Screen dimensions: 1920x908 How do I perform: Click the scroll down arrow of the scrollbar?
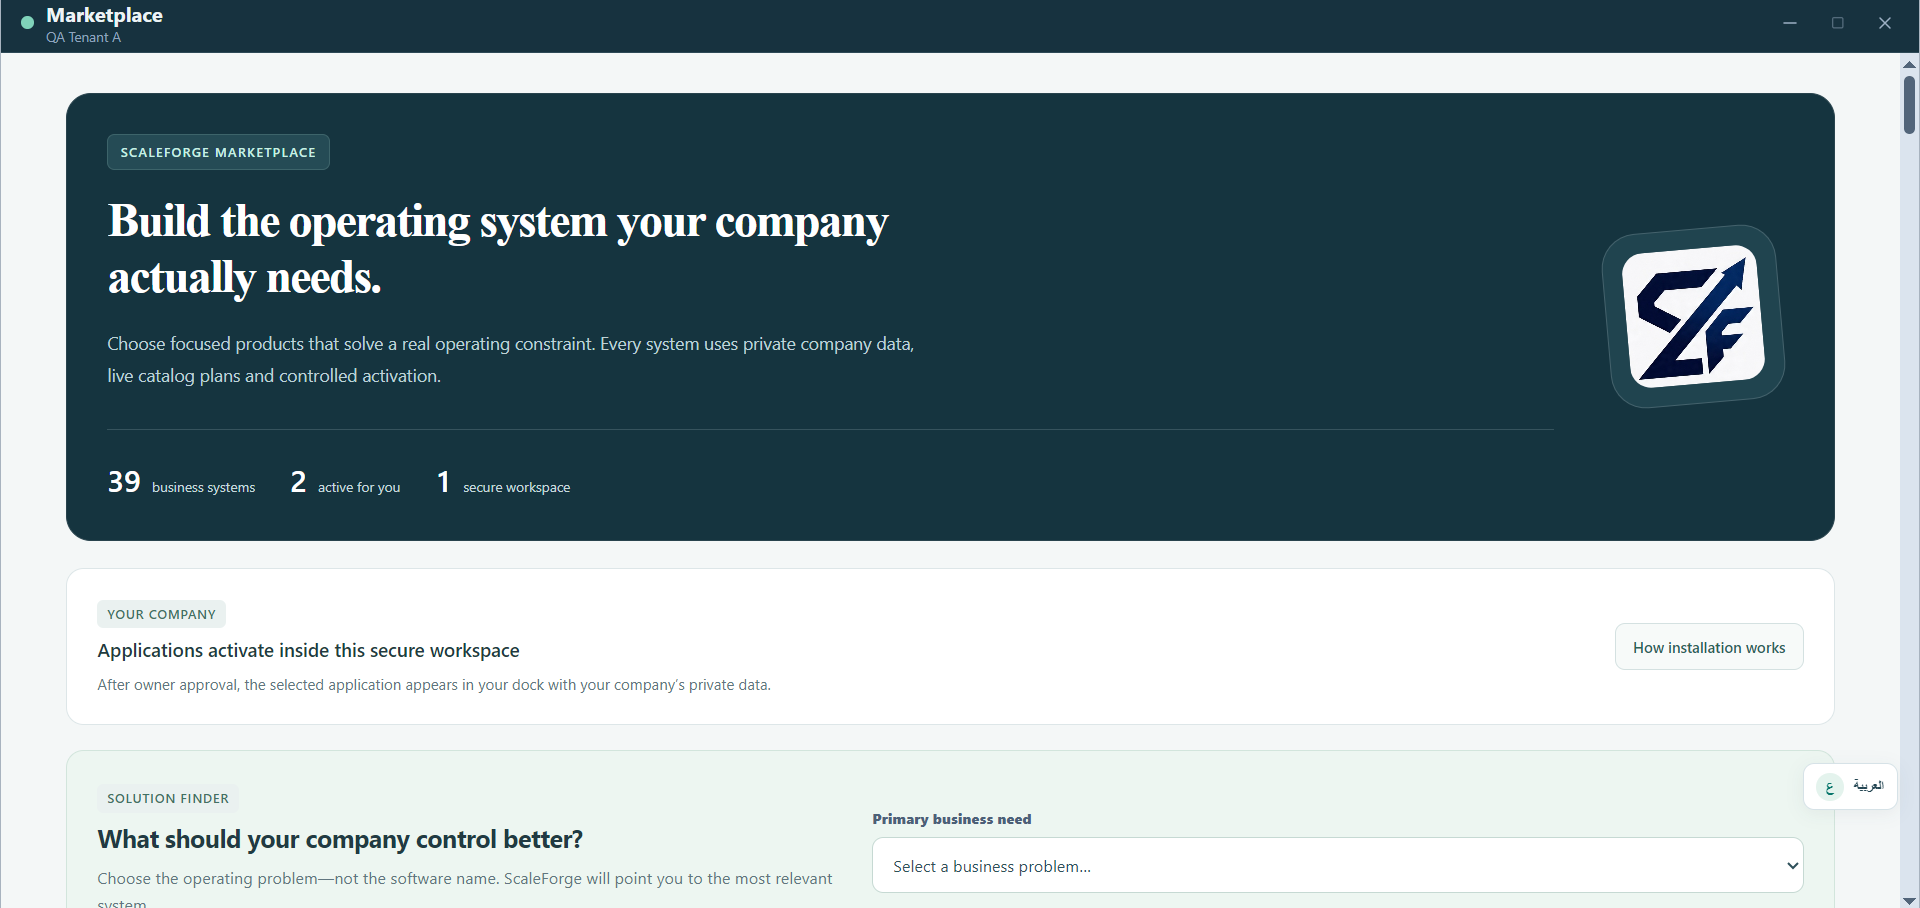[1909, 900]
